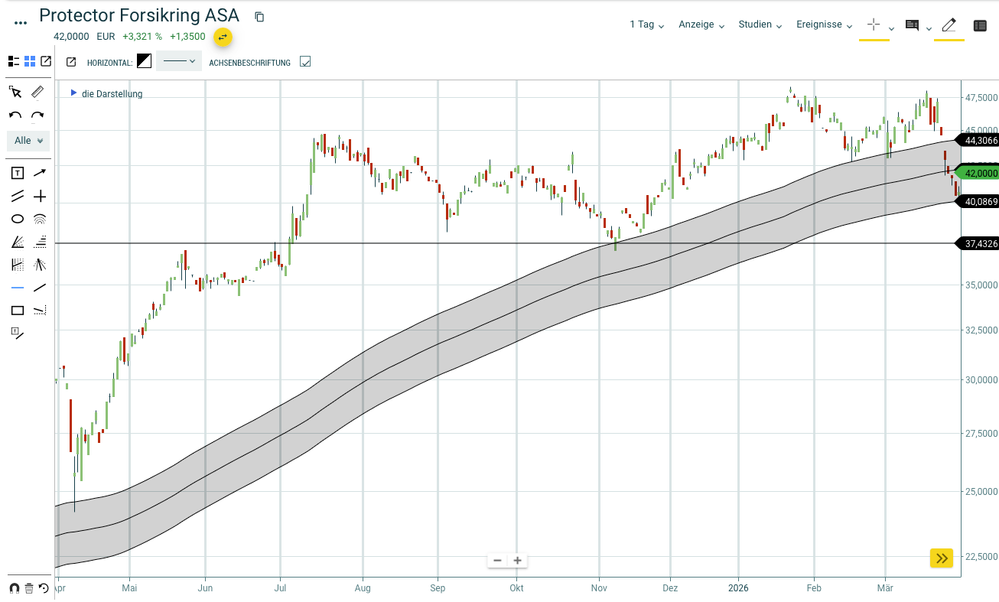
Task: Open the Anzeige menu
Action: point(701,24)
